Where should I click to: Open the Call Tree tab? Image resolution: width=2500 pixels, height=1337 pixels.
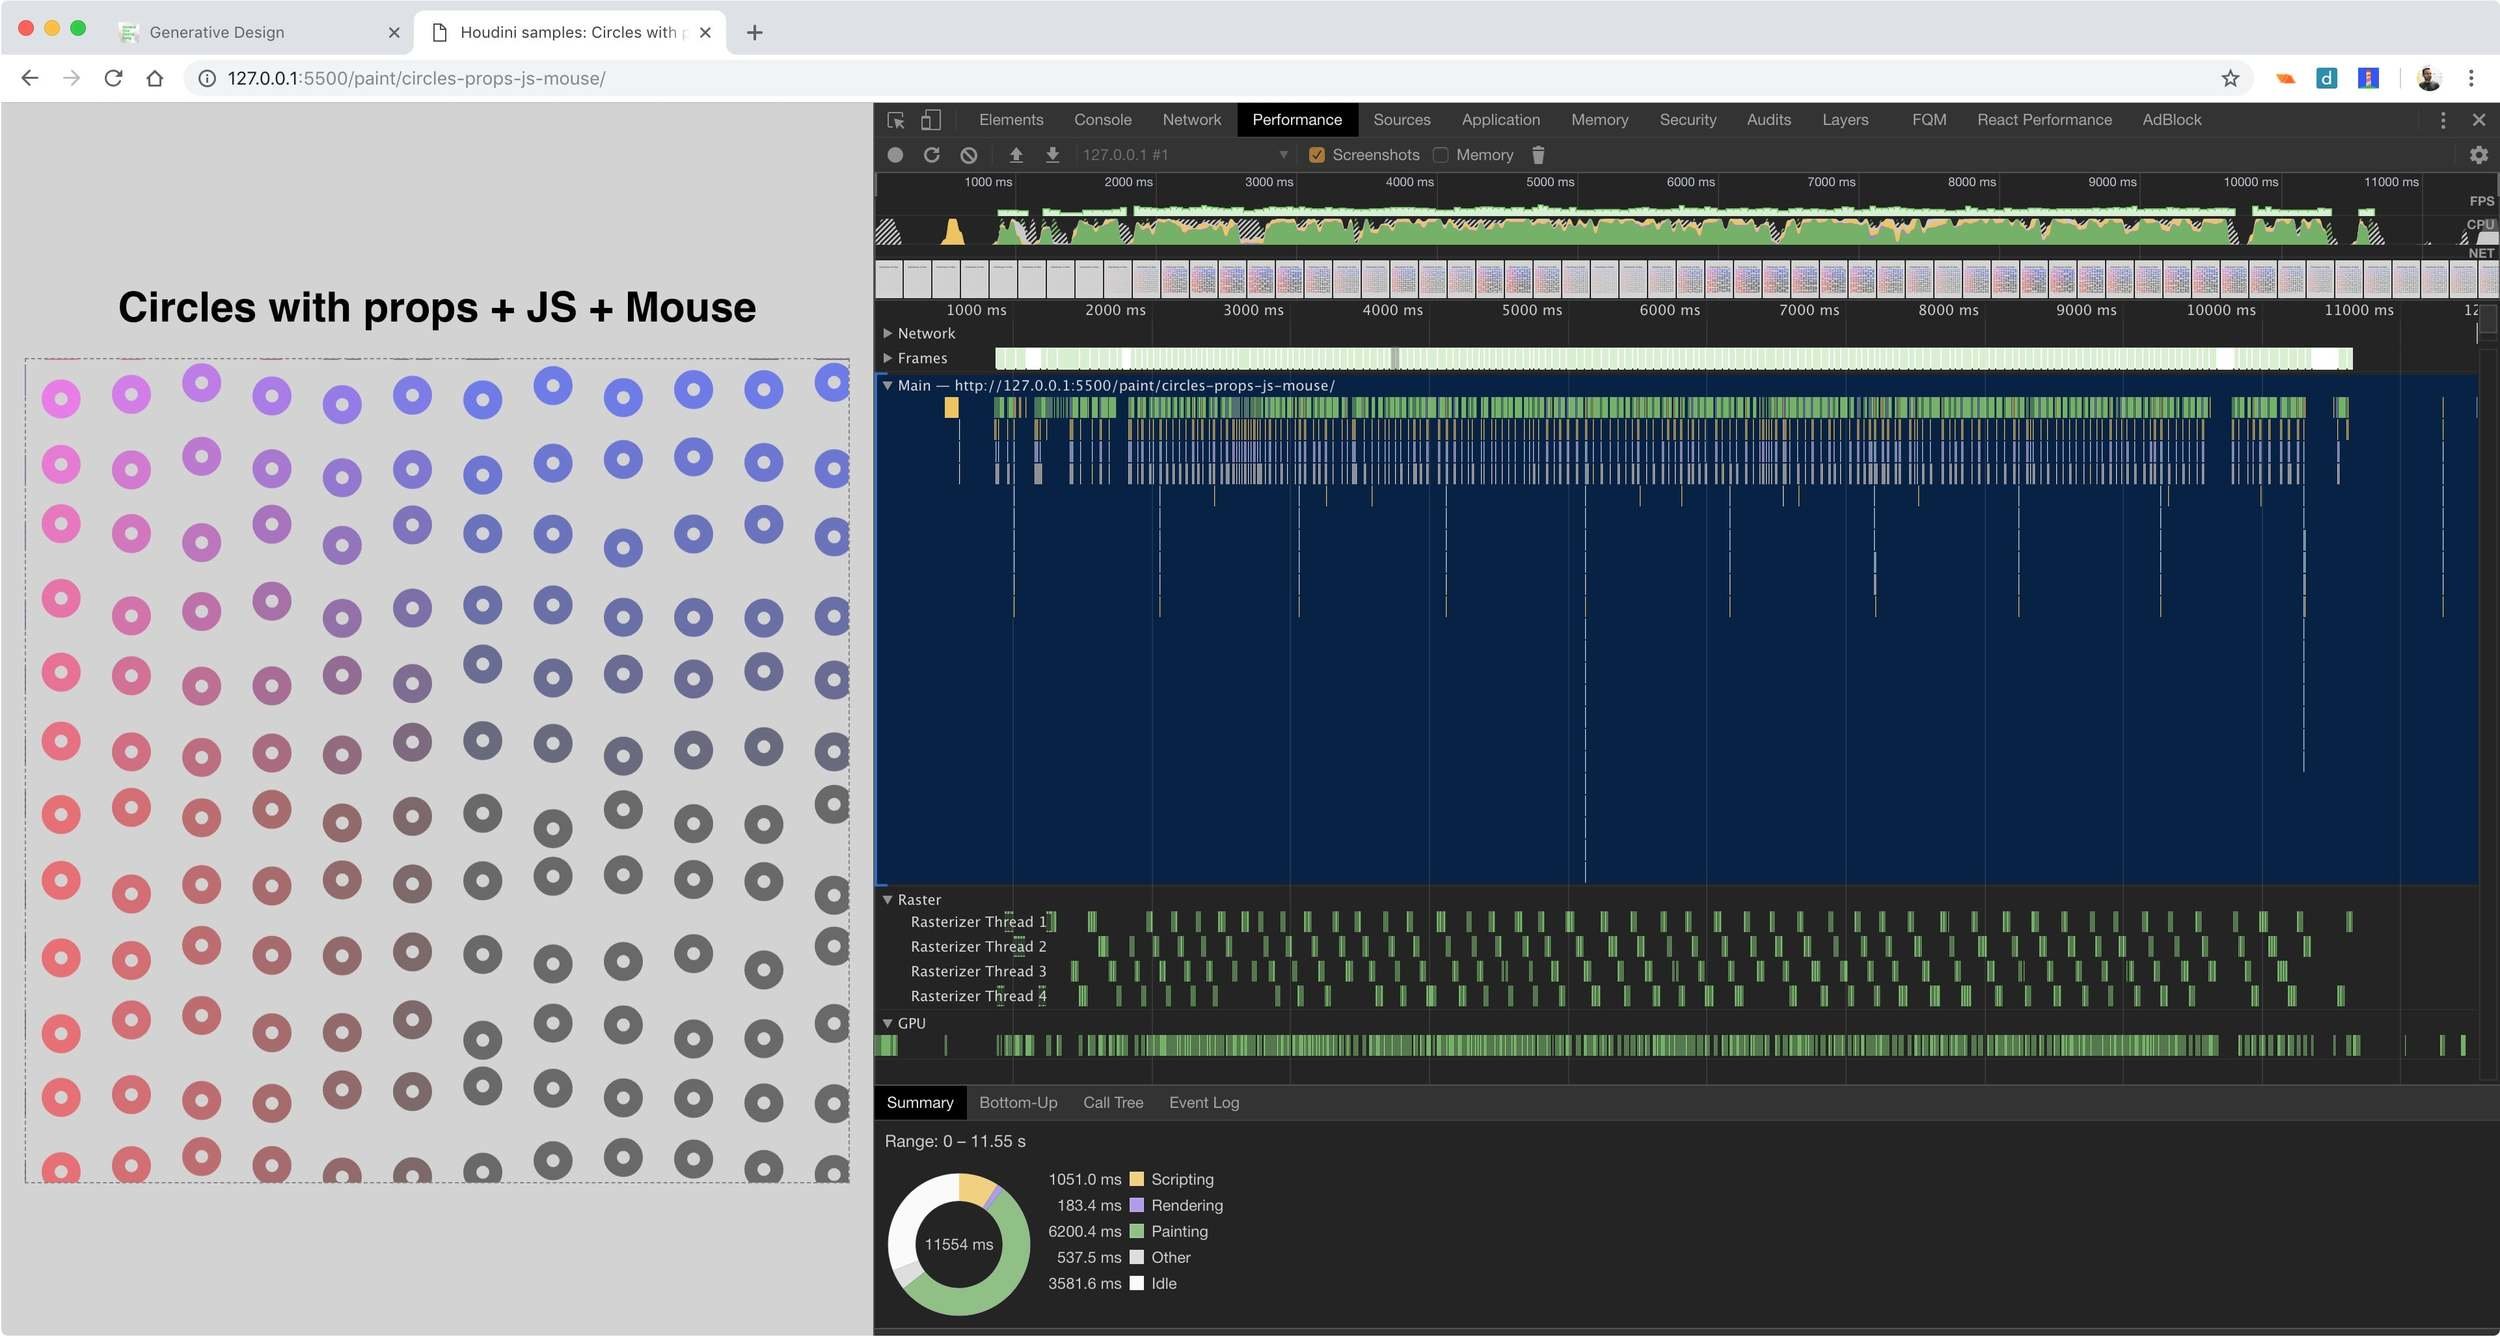pos(1112,1103)
